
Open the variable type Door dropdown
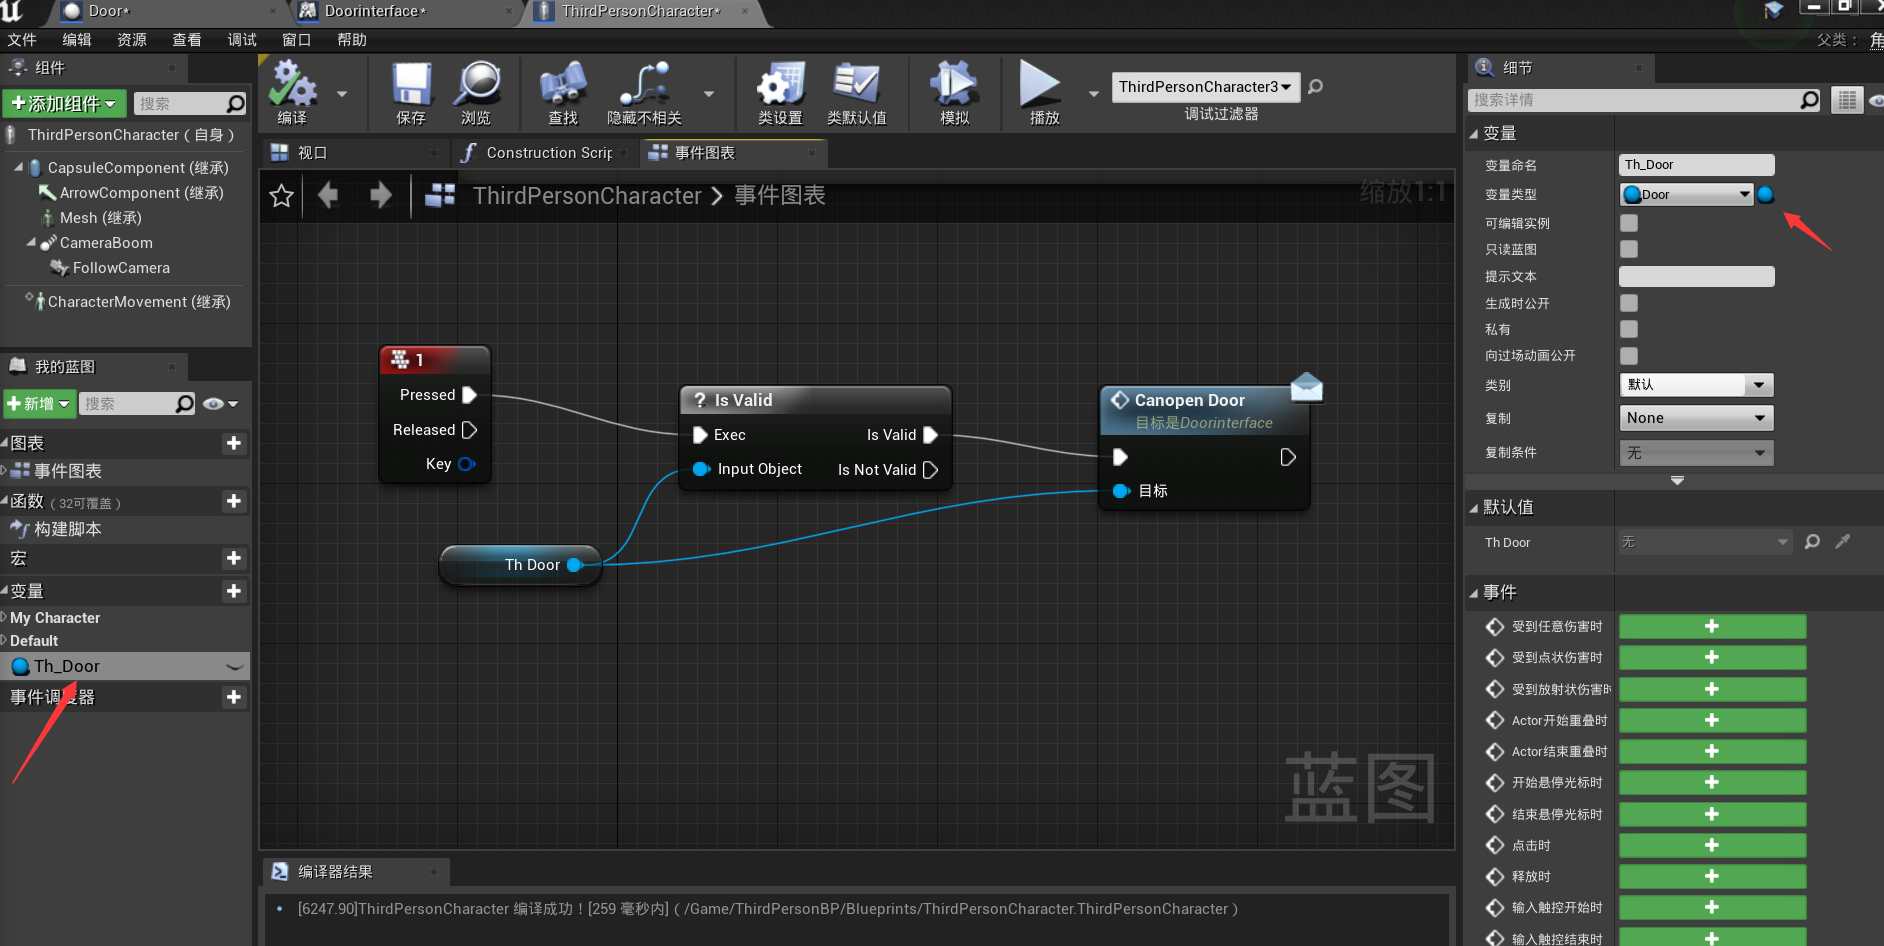[x=1686, y=195]
